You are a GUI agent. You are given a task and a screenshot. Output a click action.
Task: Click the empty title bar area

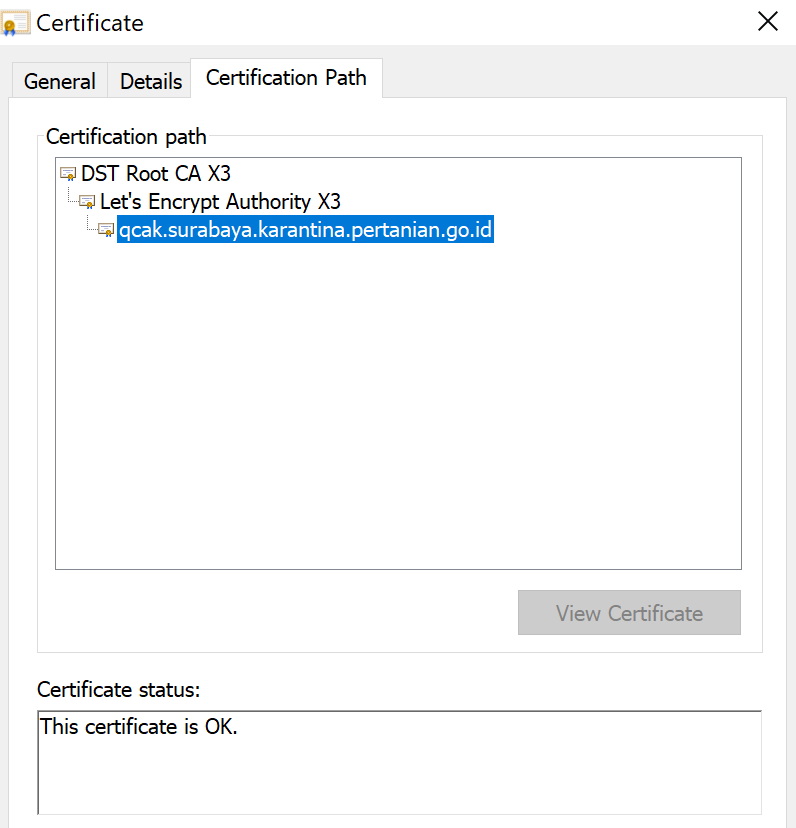tap(450, 22)
